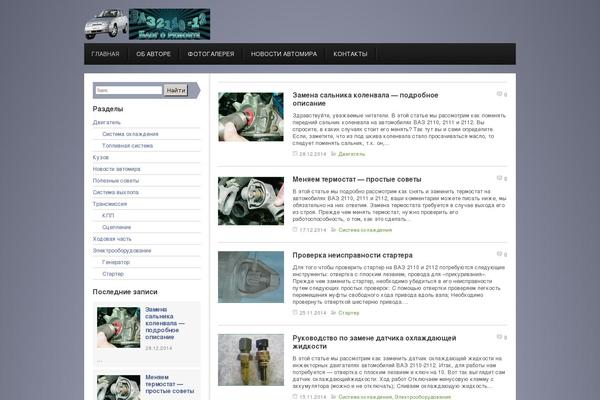Click crankshaft seal article thumbnail in main list
600x400 pixels.
[x=251, y=117]
